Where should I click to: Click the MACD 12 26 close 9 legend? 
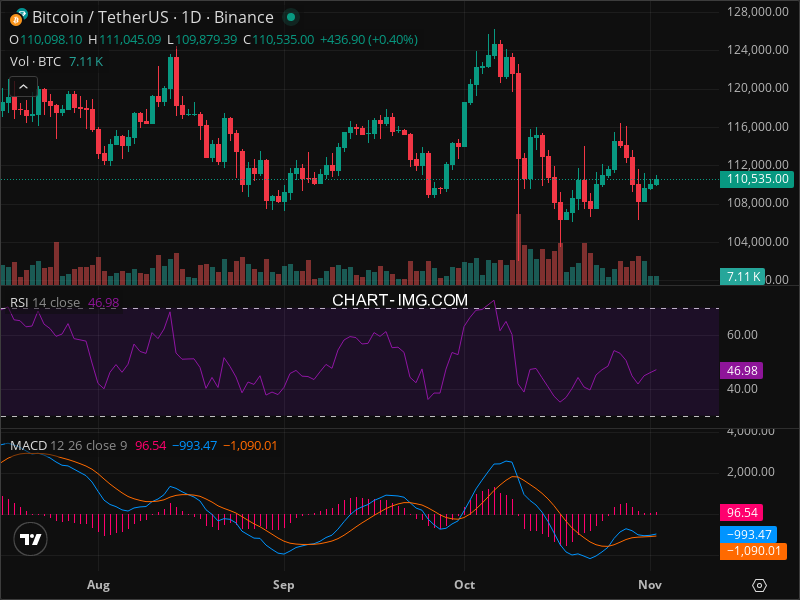pos(68,445)
